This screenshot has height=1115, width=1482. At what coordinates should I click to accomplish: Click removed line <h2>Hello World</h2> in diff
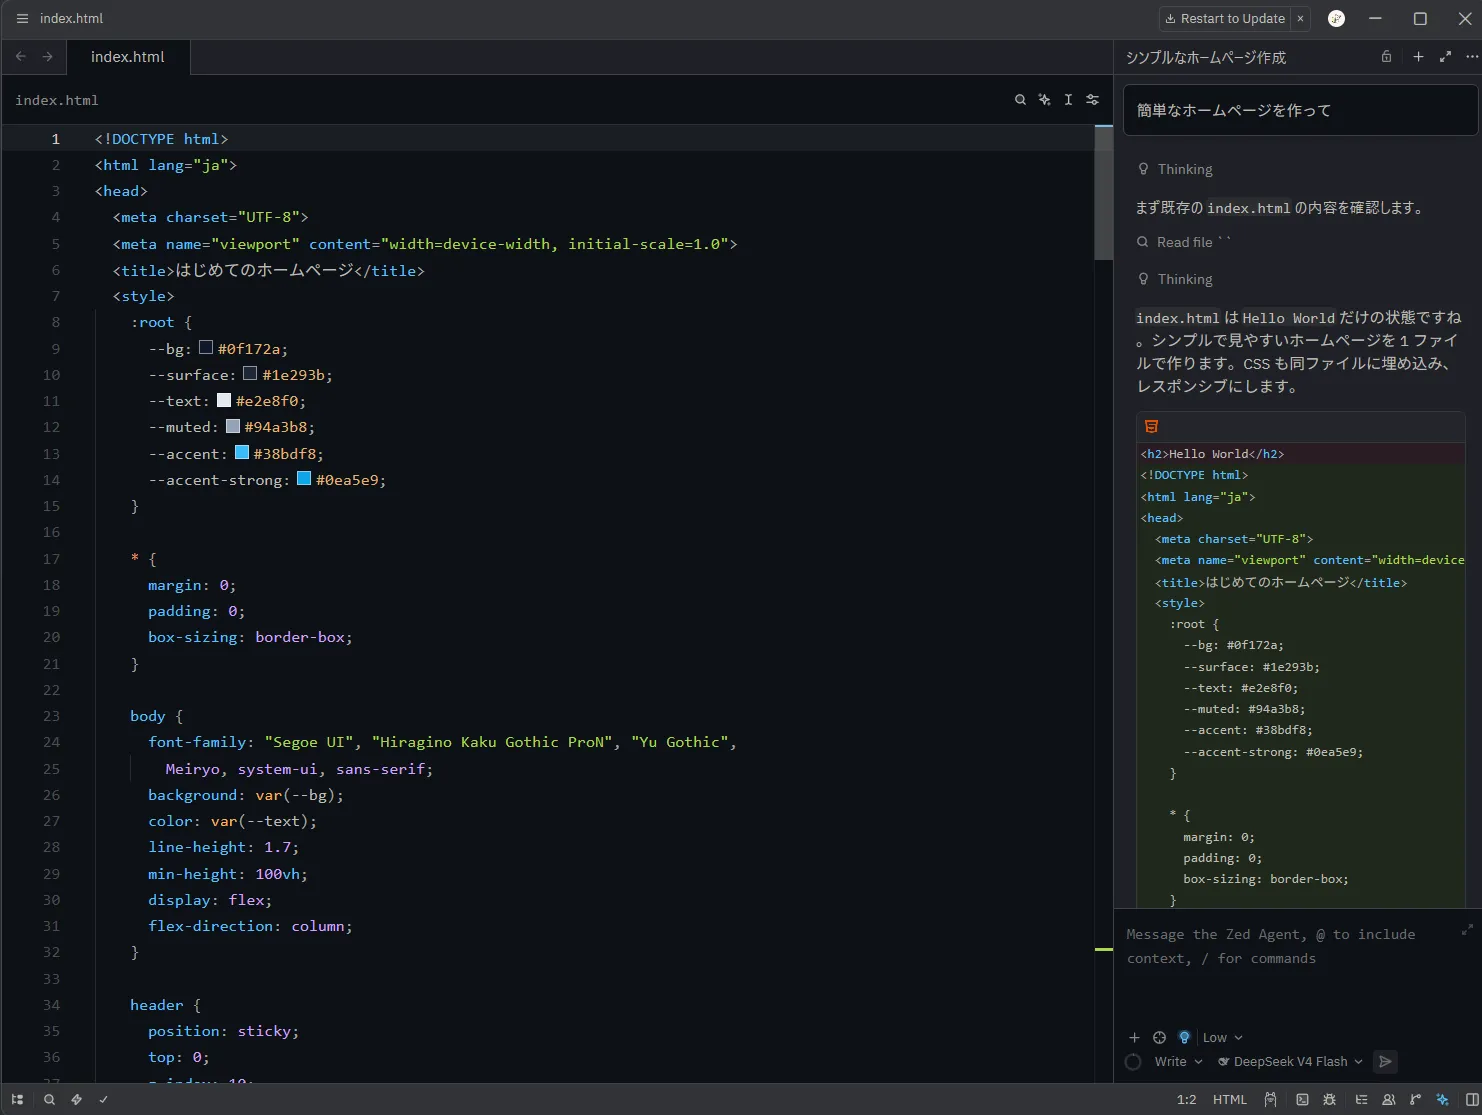click(1213, 454)
